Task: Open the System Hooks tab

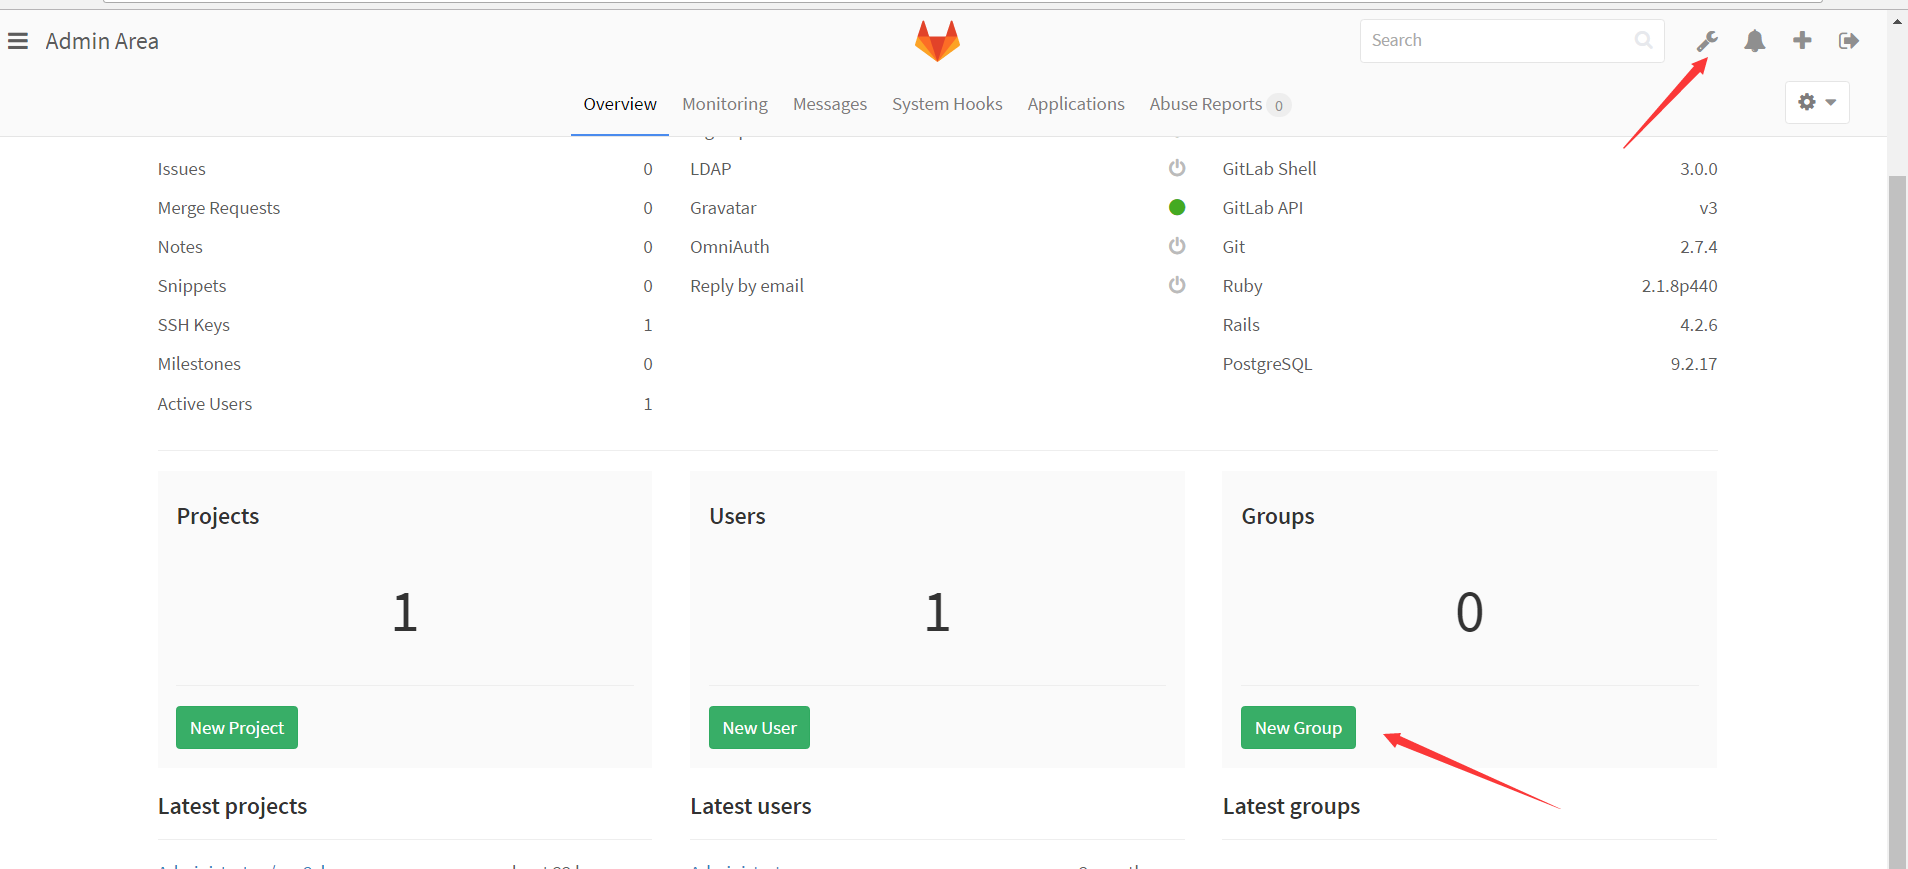Action: coord(947,104)
